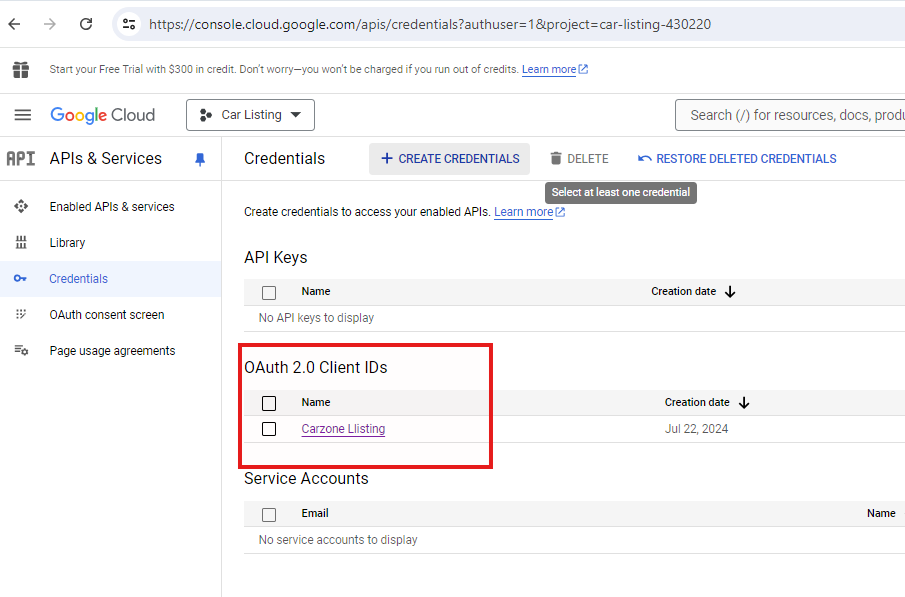Click the Enabled APIs & services icon
Screen dimensions: 905x597
click(21, 207)
